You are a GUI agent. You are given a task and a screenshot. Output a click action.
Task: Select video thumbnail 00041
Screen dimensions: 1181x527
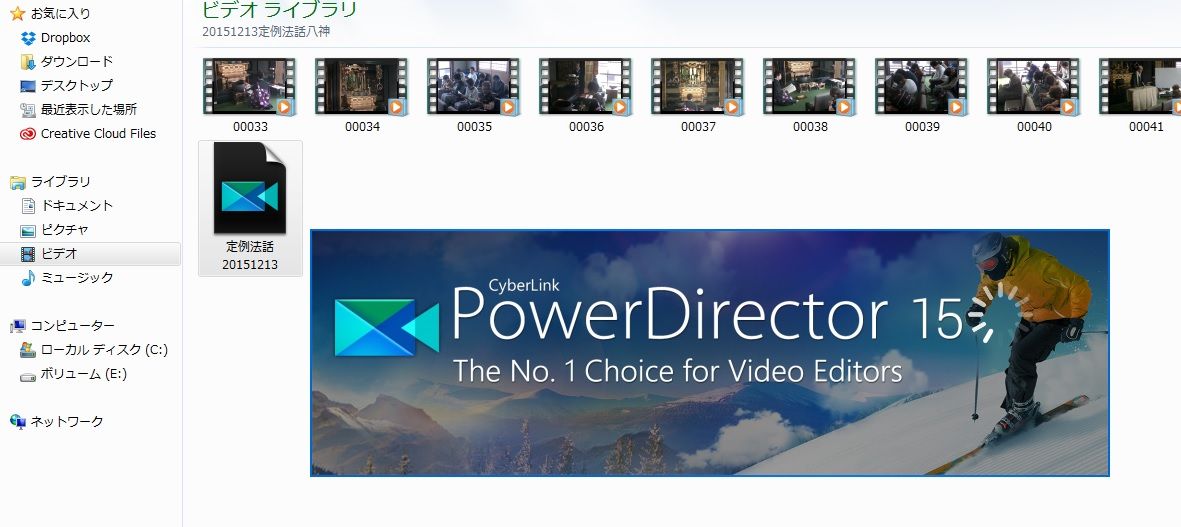click(x=1140, y=87)
